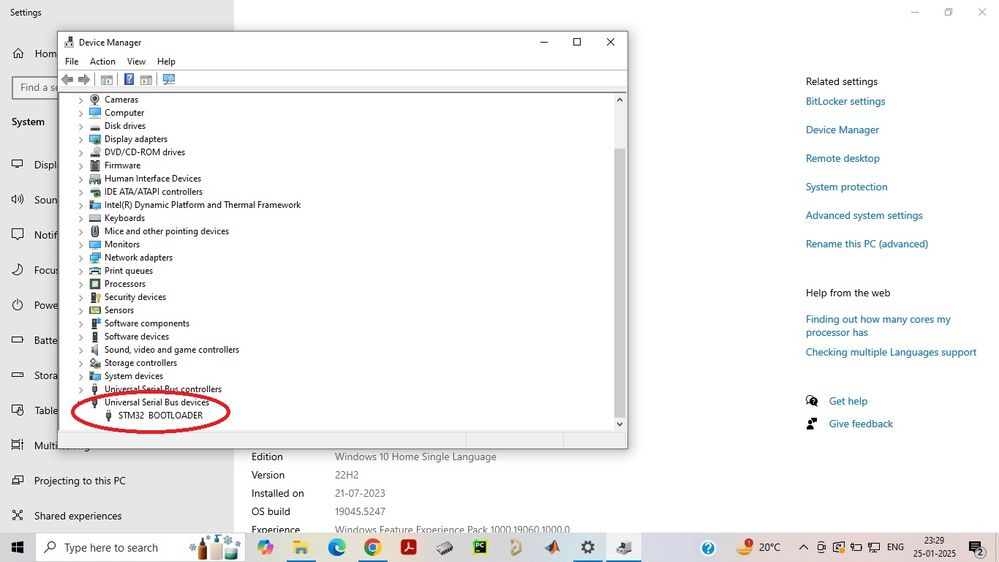Open Microsoft Edge from the taskbar
This screenshot has height=562, width=999.
336,547
